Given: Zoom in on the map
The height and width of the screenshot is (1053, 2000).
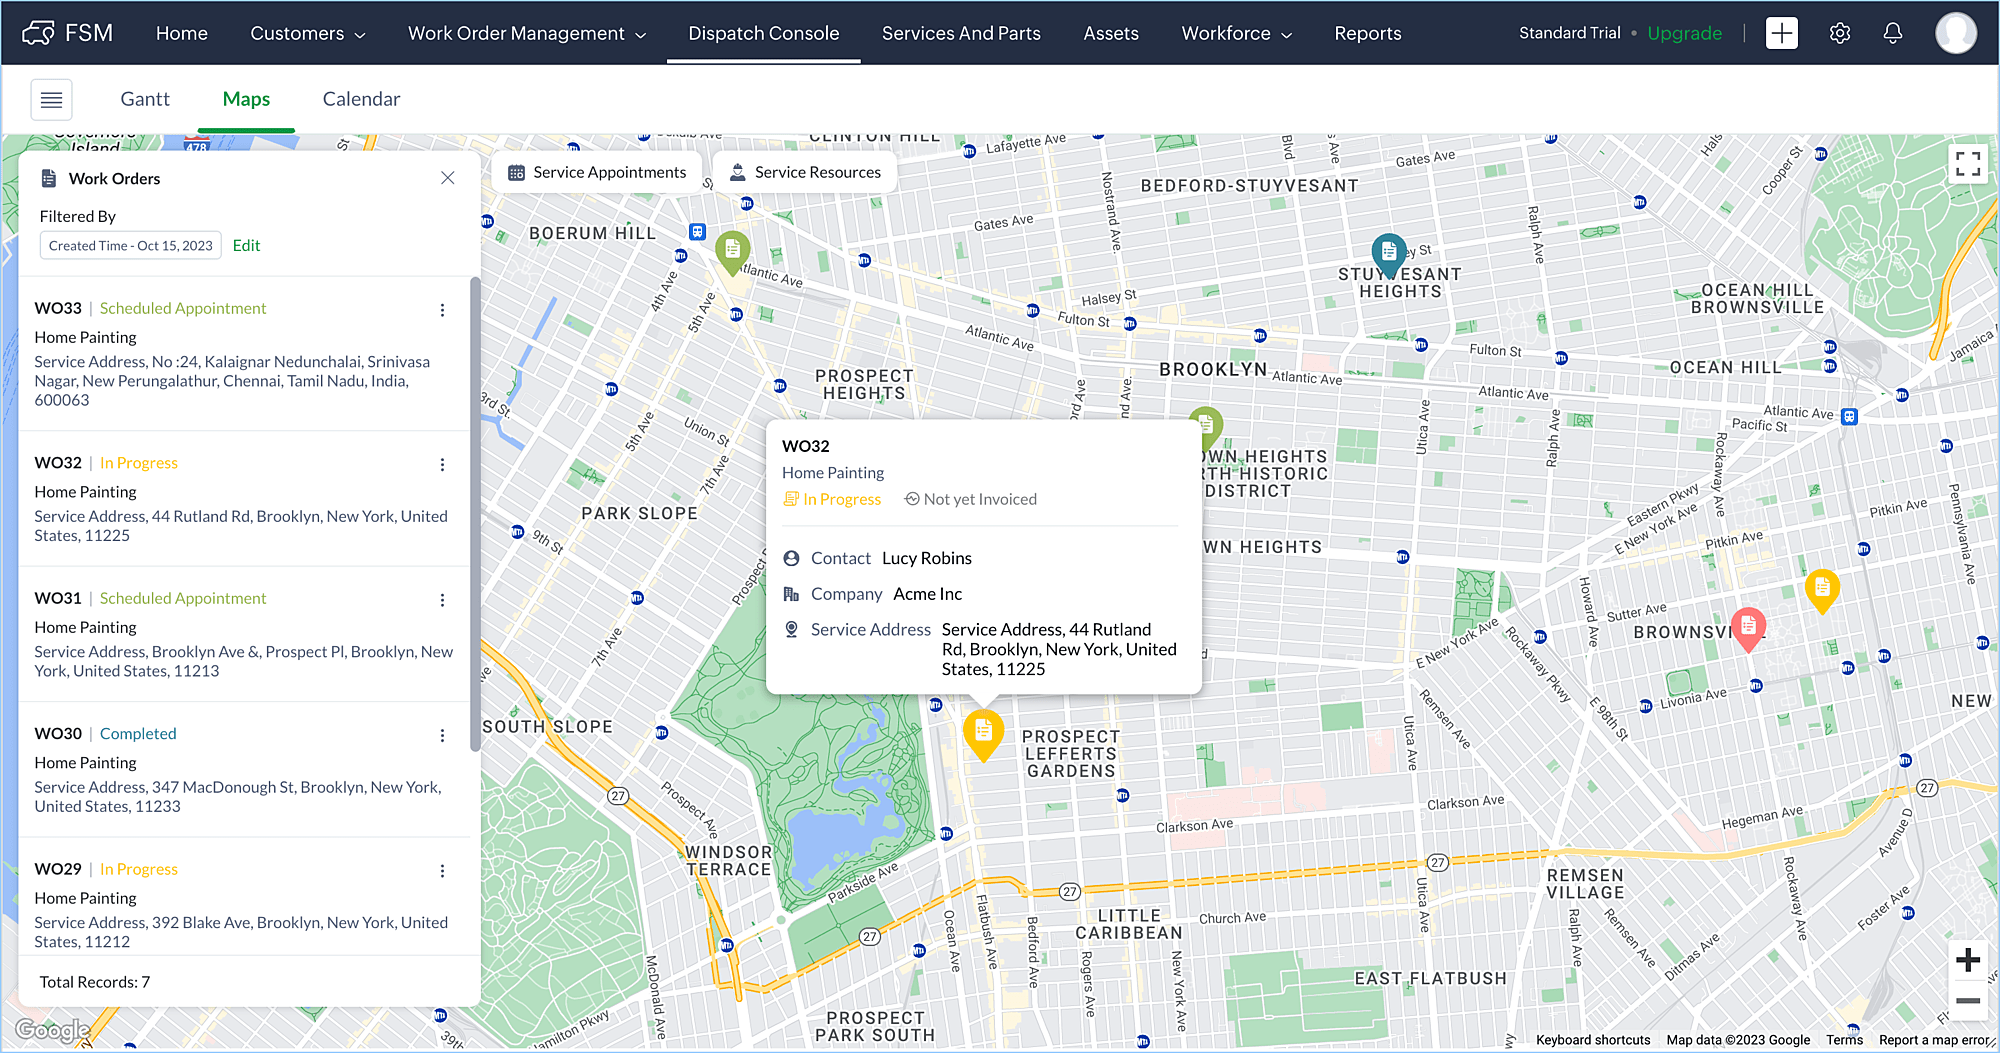Looking at the screenshot, I should (x=1967, y=960).
